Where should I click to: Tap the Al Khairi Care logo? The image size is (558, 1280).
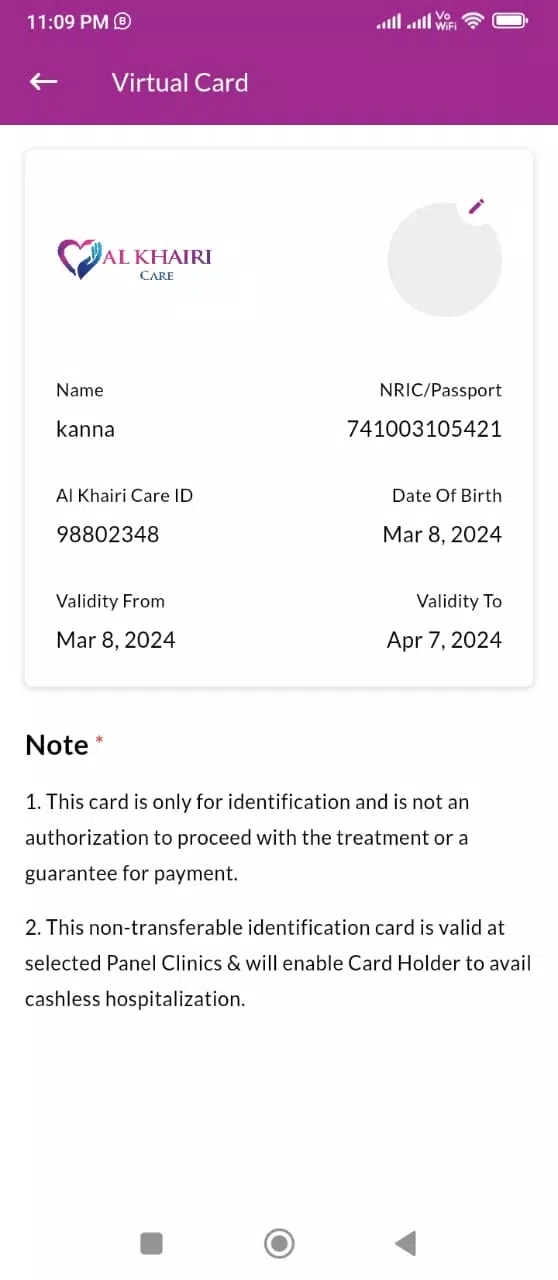click(135, 259)
